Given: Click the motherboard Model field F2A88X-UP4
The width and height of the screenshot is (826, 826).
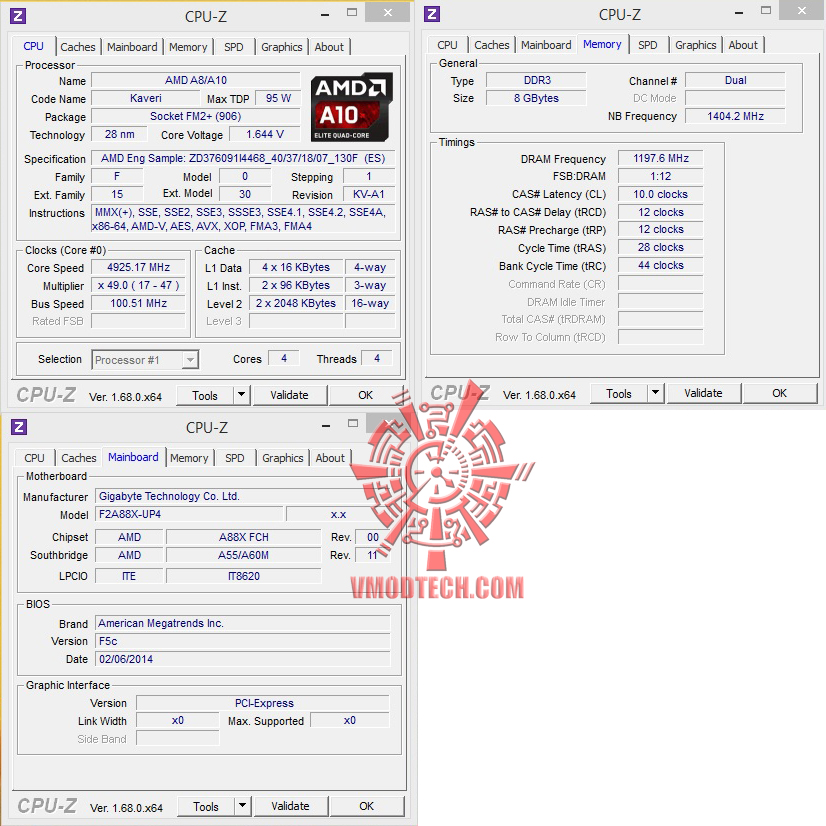Looking at the screenshot, I should 189,514.
